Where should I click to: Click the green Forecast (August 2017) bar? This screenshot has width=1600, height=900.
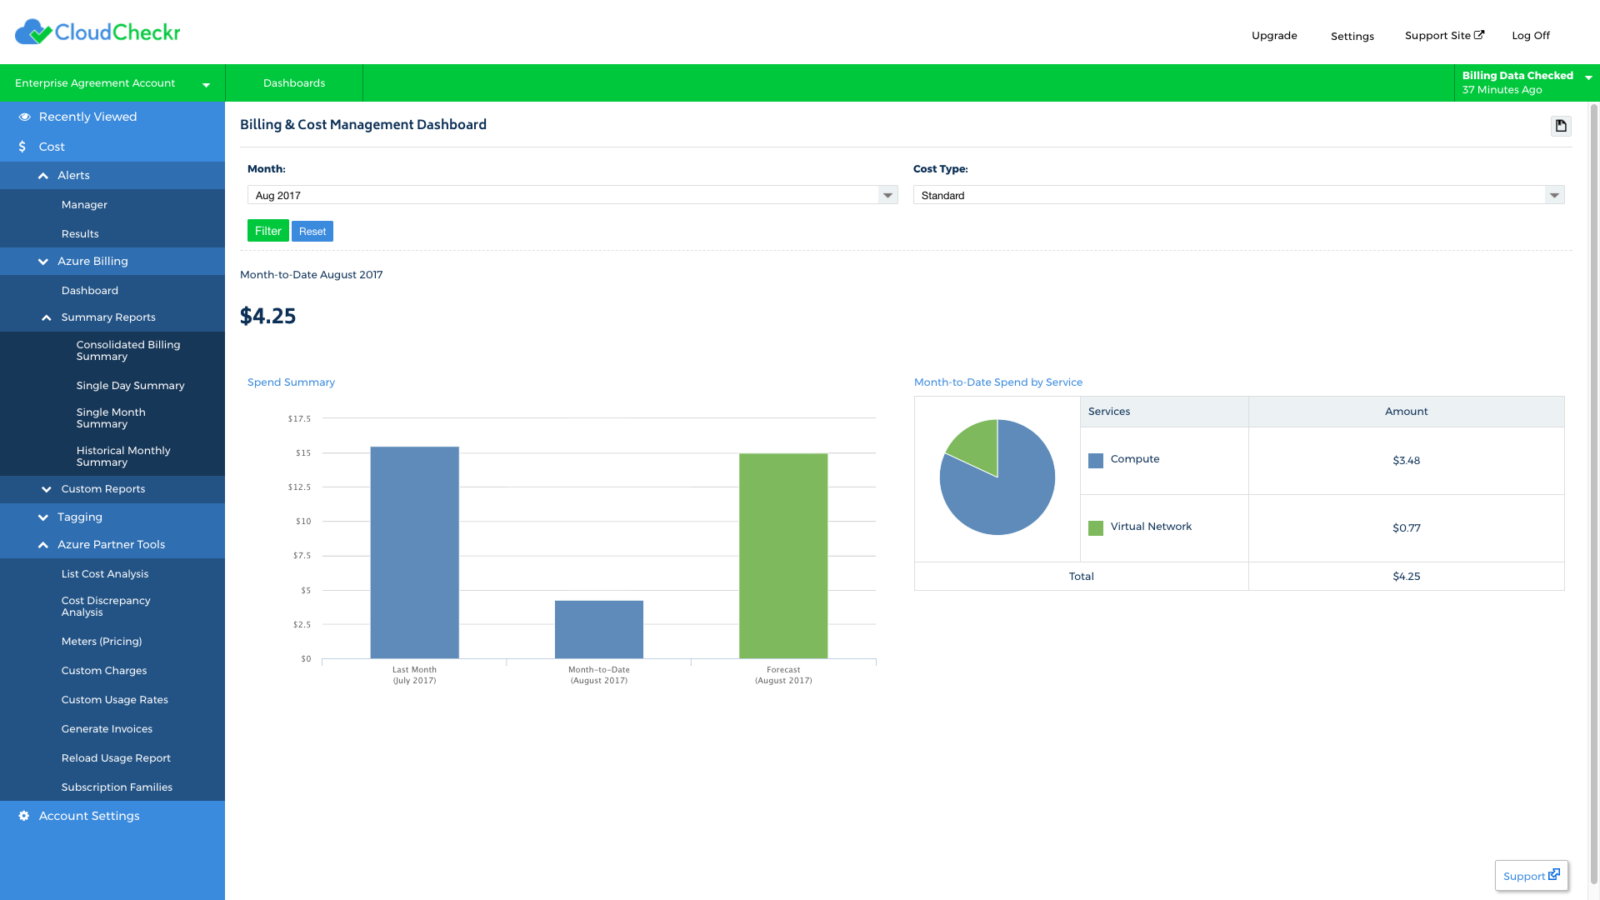click(783, 556)
